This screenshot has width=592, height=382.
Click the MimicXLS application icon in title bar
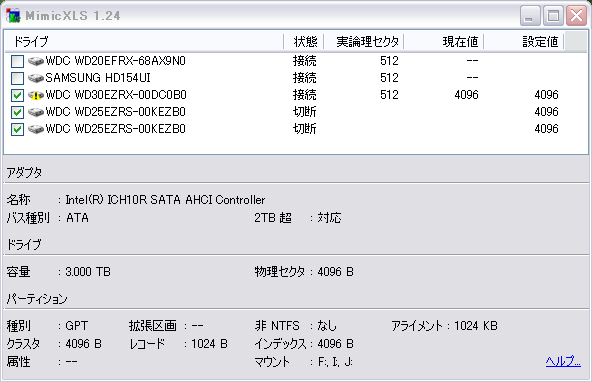point(13,15)
